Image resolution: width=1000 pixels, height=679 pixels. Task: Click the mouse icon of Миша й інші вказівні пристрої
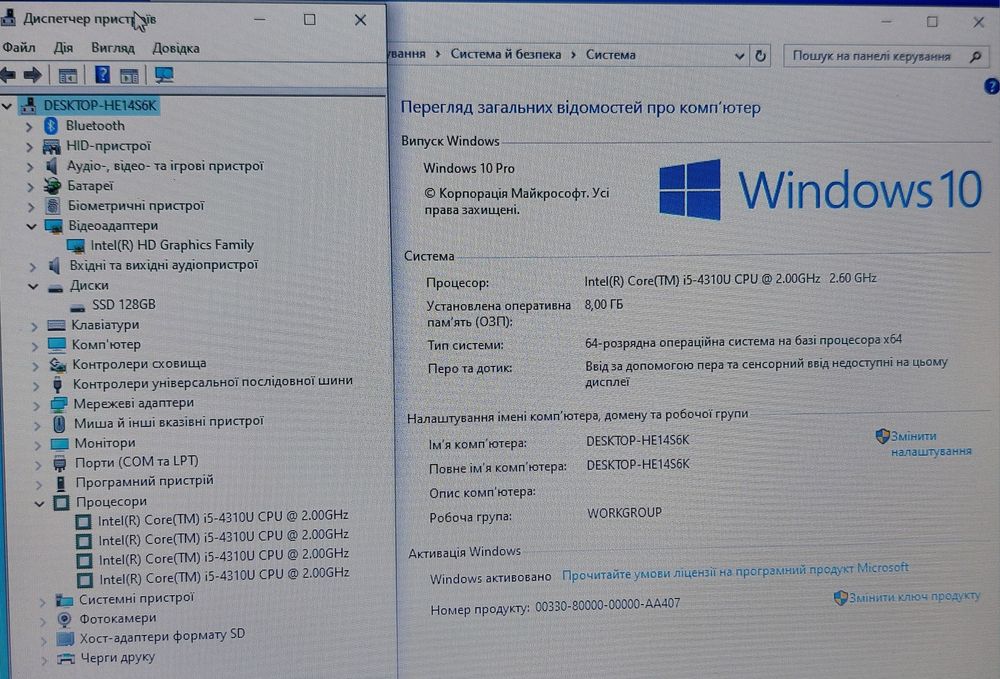tap(59, 423)
